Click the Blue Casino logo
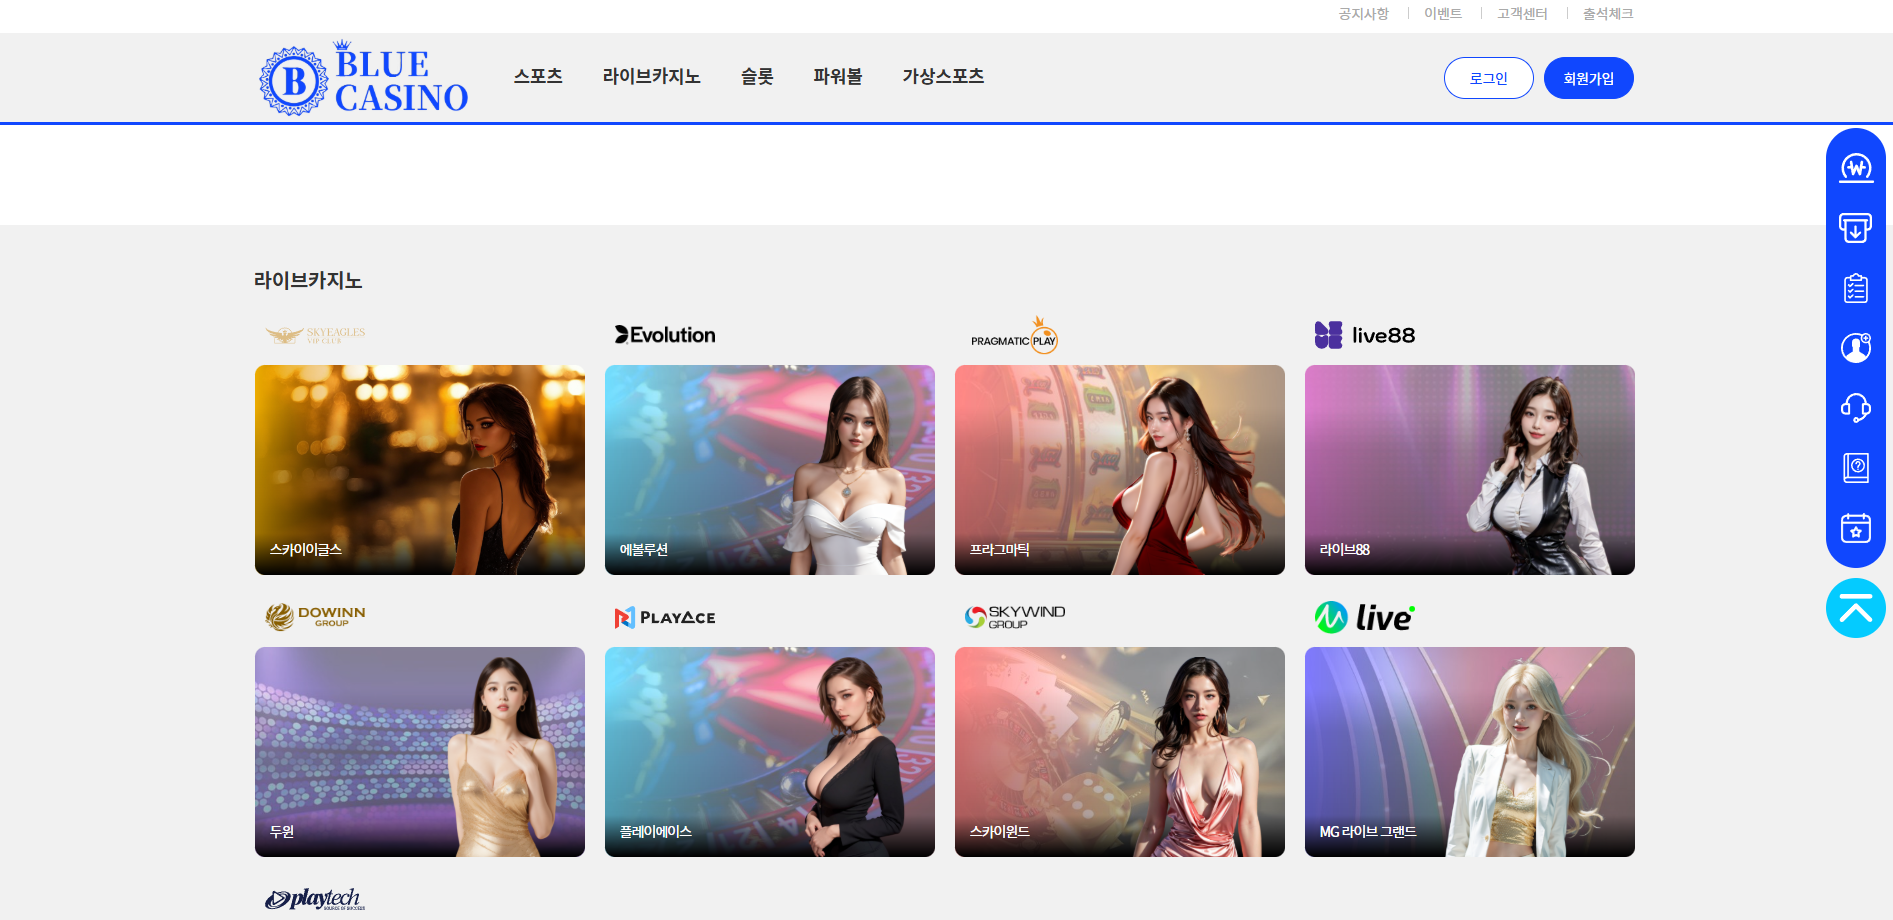The height and width of the screenshot is (920, 1893). click(x=364, y=79)
